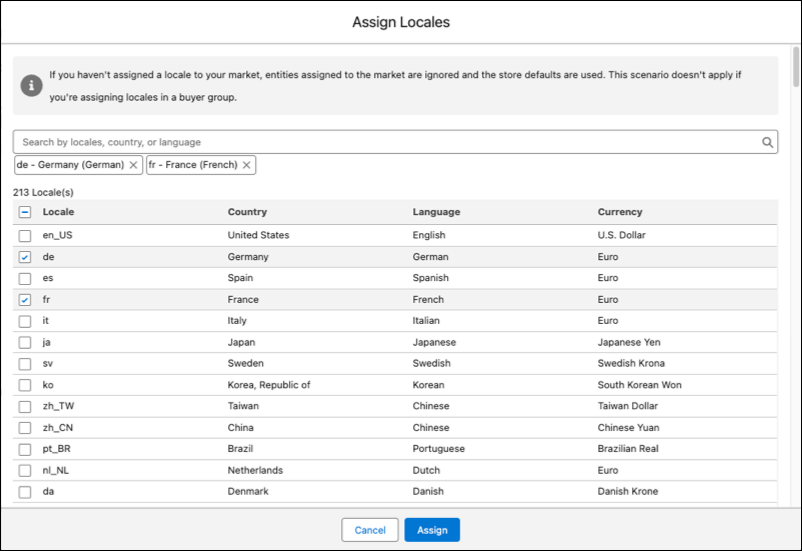Image resolution: width=802 pixels, height=551 pixels.
Task: Click the Italian language cell
Action: 426,321
